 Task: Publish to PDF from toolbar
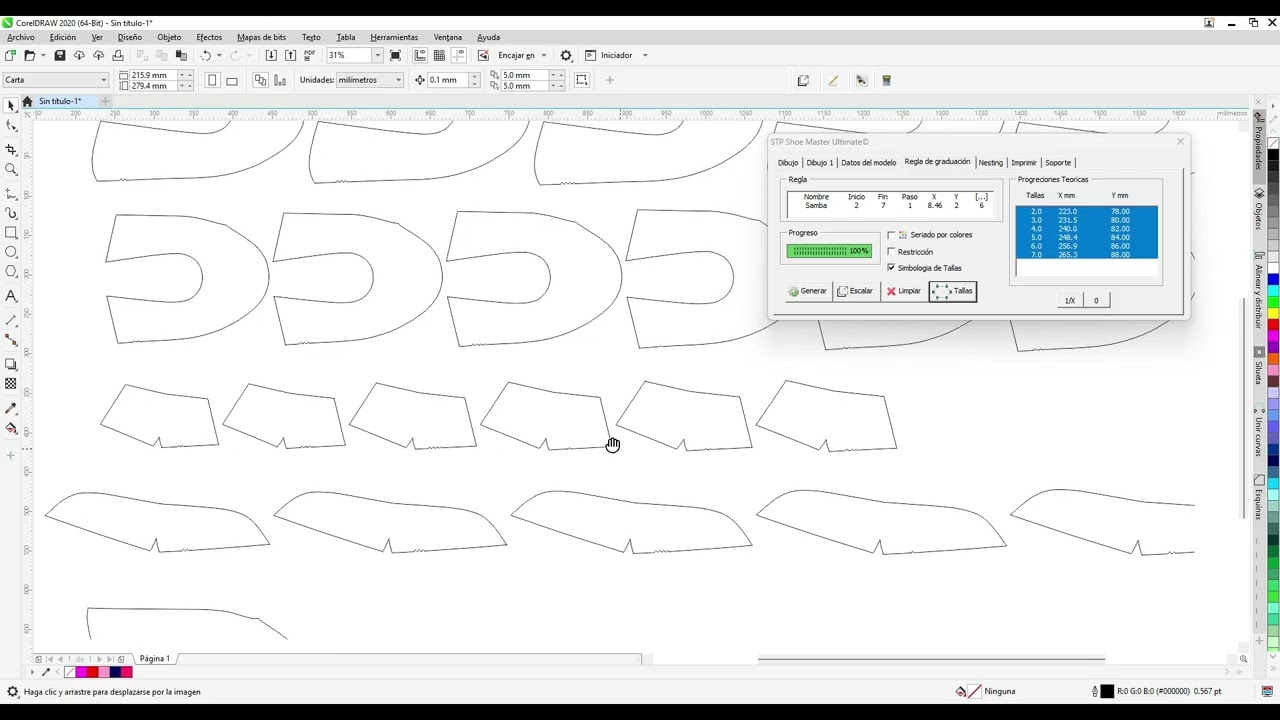click(x=309, y=55)
